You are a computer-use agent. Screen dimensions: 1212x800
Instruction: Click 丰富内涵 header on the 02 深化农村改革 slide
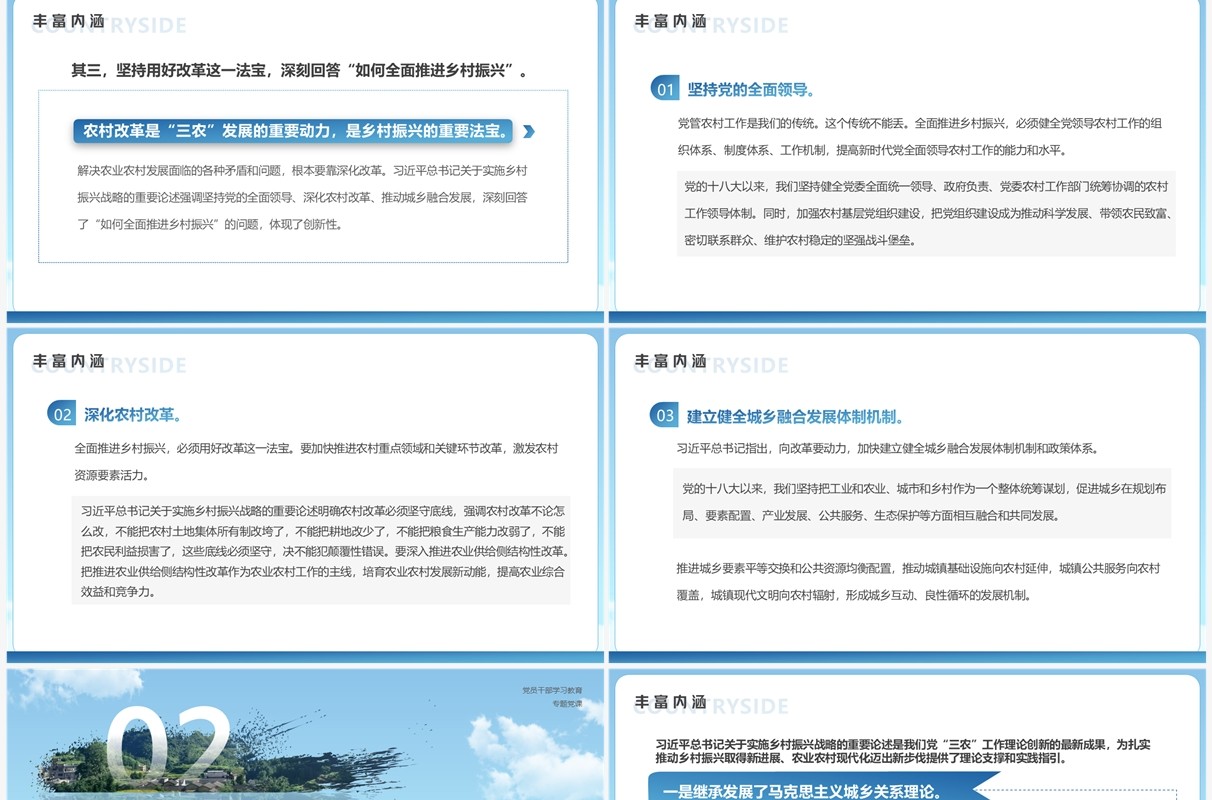(68, 361)
